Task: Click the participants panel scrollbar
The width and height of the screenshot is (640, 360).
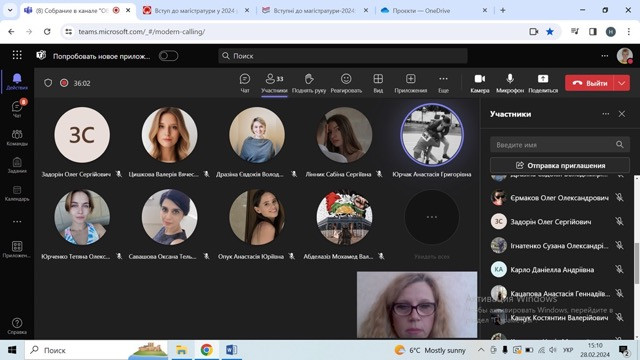Action: (x=636, y=263)
